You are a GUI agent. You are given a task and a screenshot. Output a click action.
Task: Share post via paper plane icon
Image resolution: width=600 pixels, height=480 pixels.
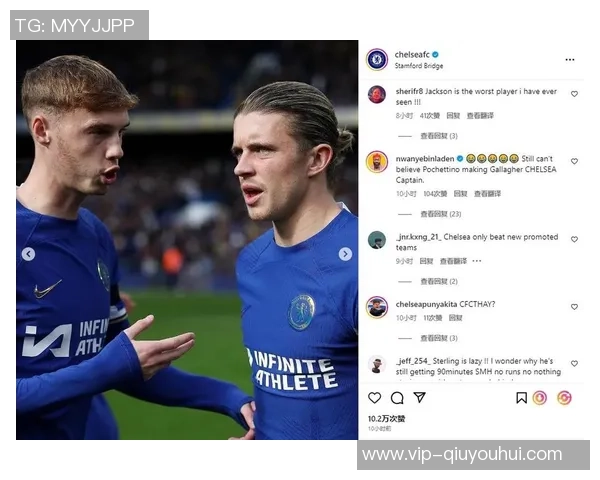pyautogui.click(x=419, y=397)
